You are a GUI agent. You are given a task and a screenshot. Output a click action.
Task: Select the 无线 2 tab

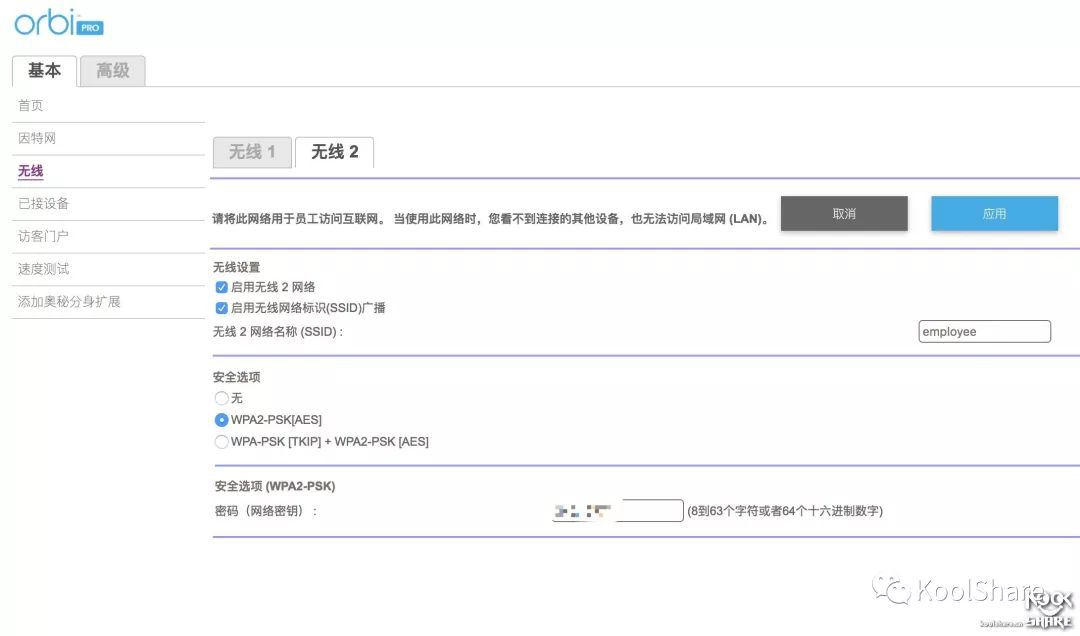(x=334, y=152)
